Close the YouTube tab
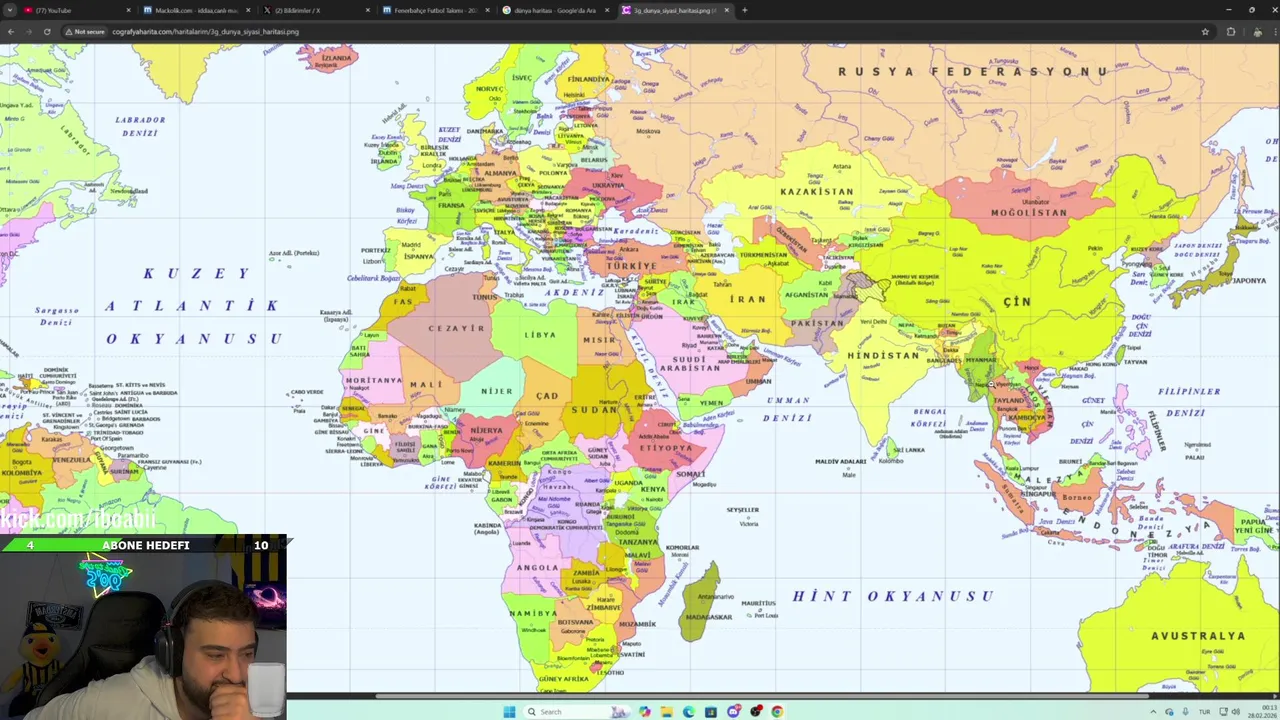Image resolution: width=1280 pixels, height=720 pixels. coord(128,10)
